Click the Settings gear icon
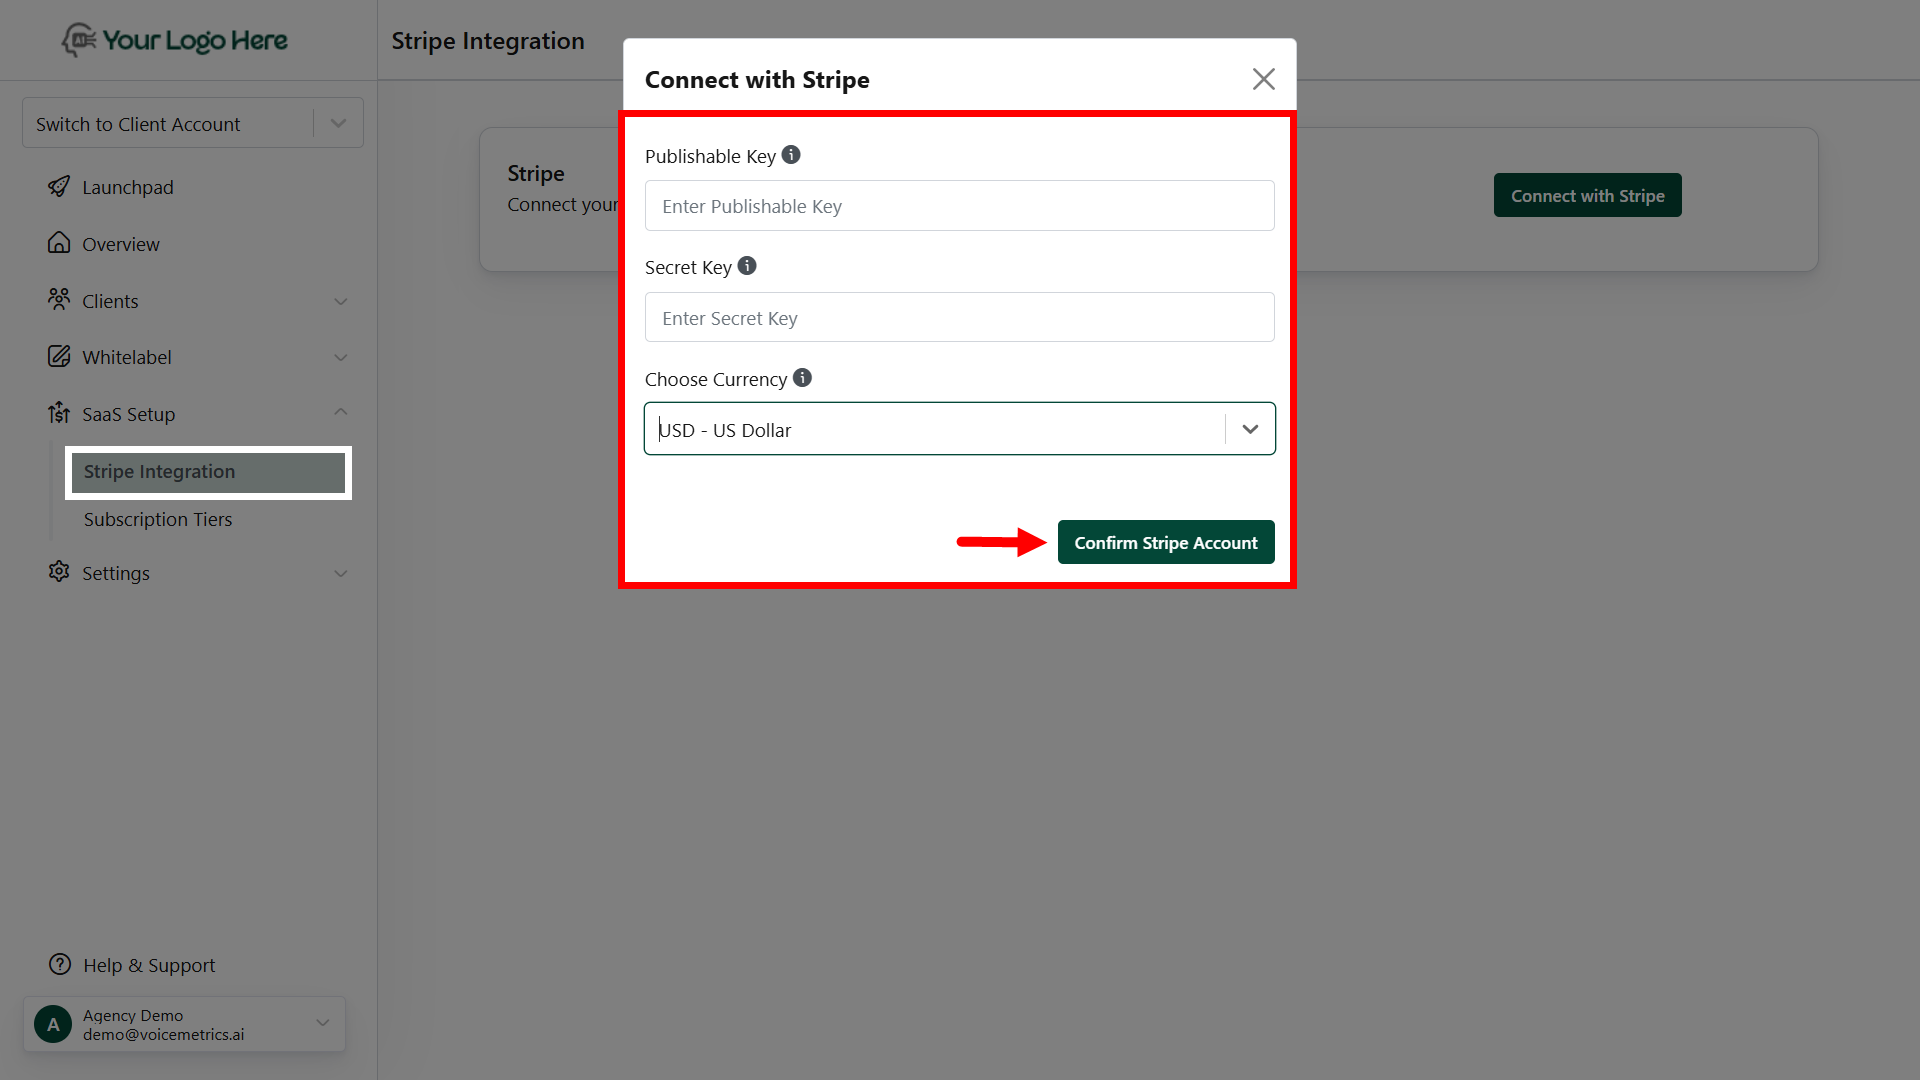Screen dimensions: 1920x1080 pyautogui.click(x=59, y=571)
